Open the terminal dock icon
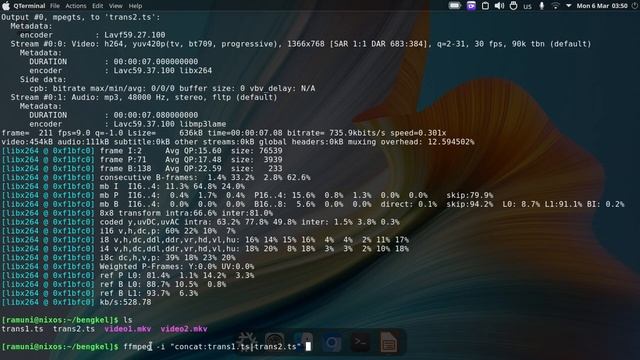This screenshot has height=360, width=640. point(360,342)
